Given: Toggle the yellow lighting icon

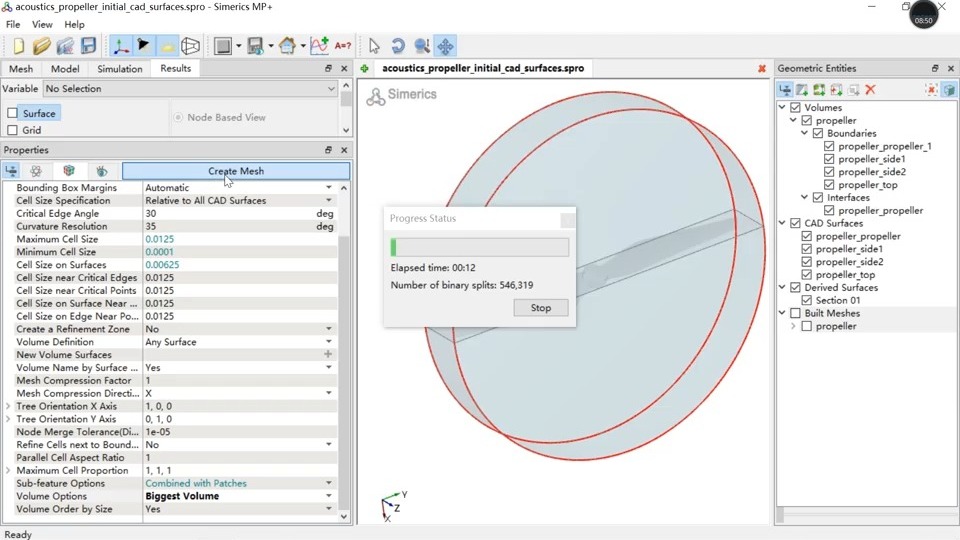Looking at the screenshot, I should (x=167, y=47).
